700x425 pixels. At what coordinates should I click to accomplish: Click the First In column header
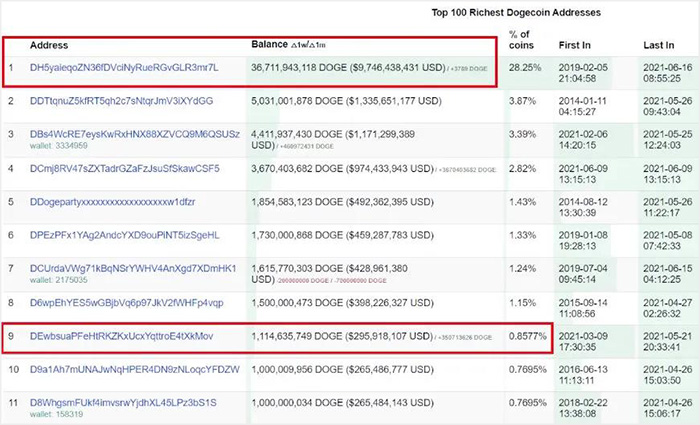tap(573, 45)
